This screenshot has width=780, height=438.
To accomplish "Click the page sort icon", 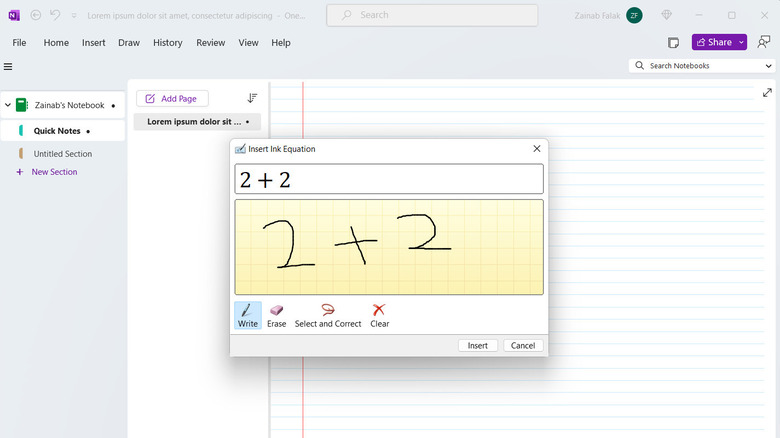I will click(x=252, y=98).
